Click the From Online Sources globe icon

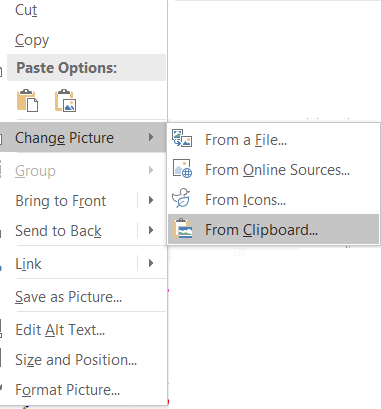[182, 169]
